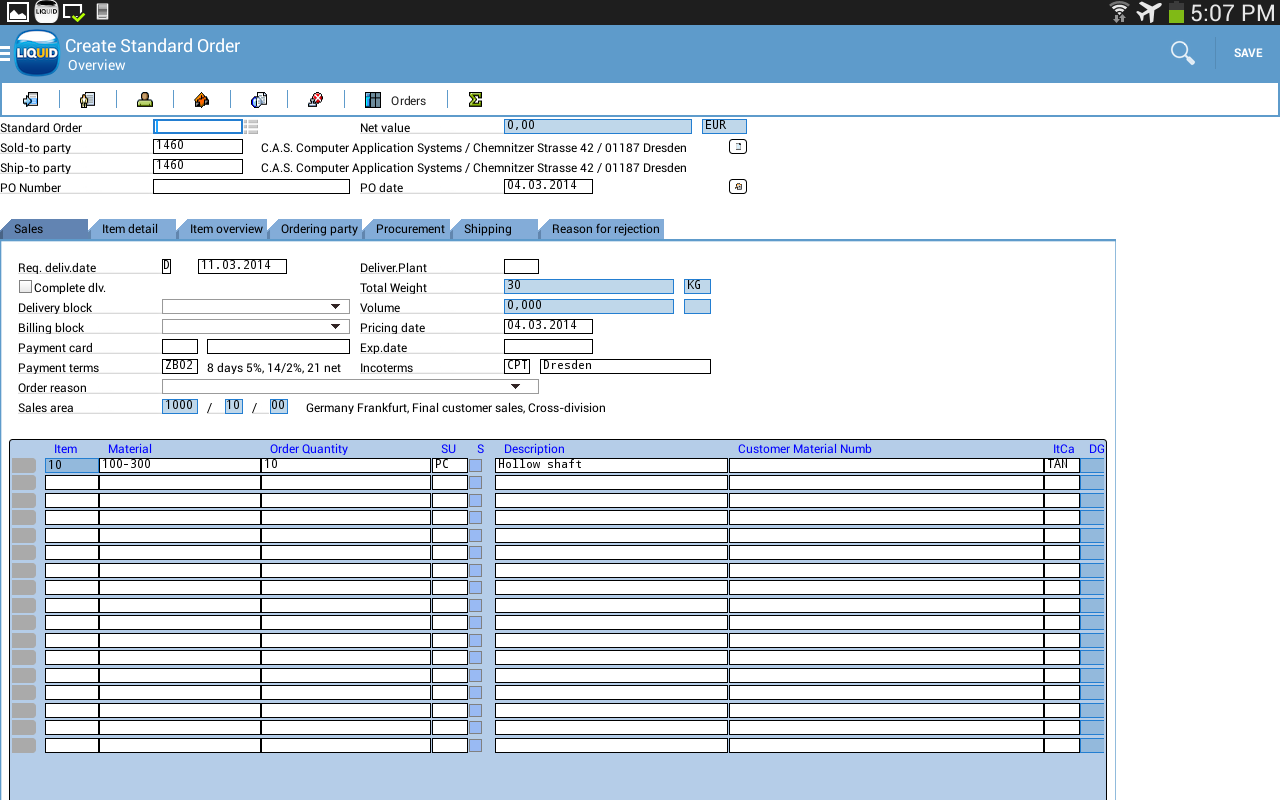
Task: Enable the Complete dlv. checkbox
Action: coord(25,287)
